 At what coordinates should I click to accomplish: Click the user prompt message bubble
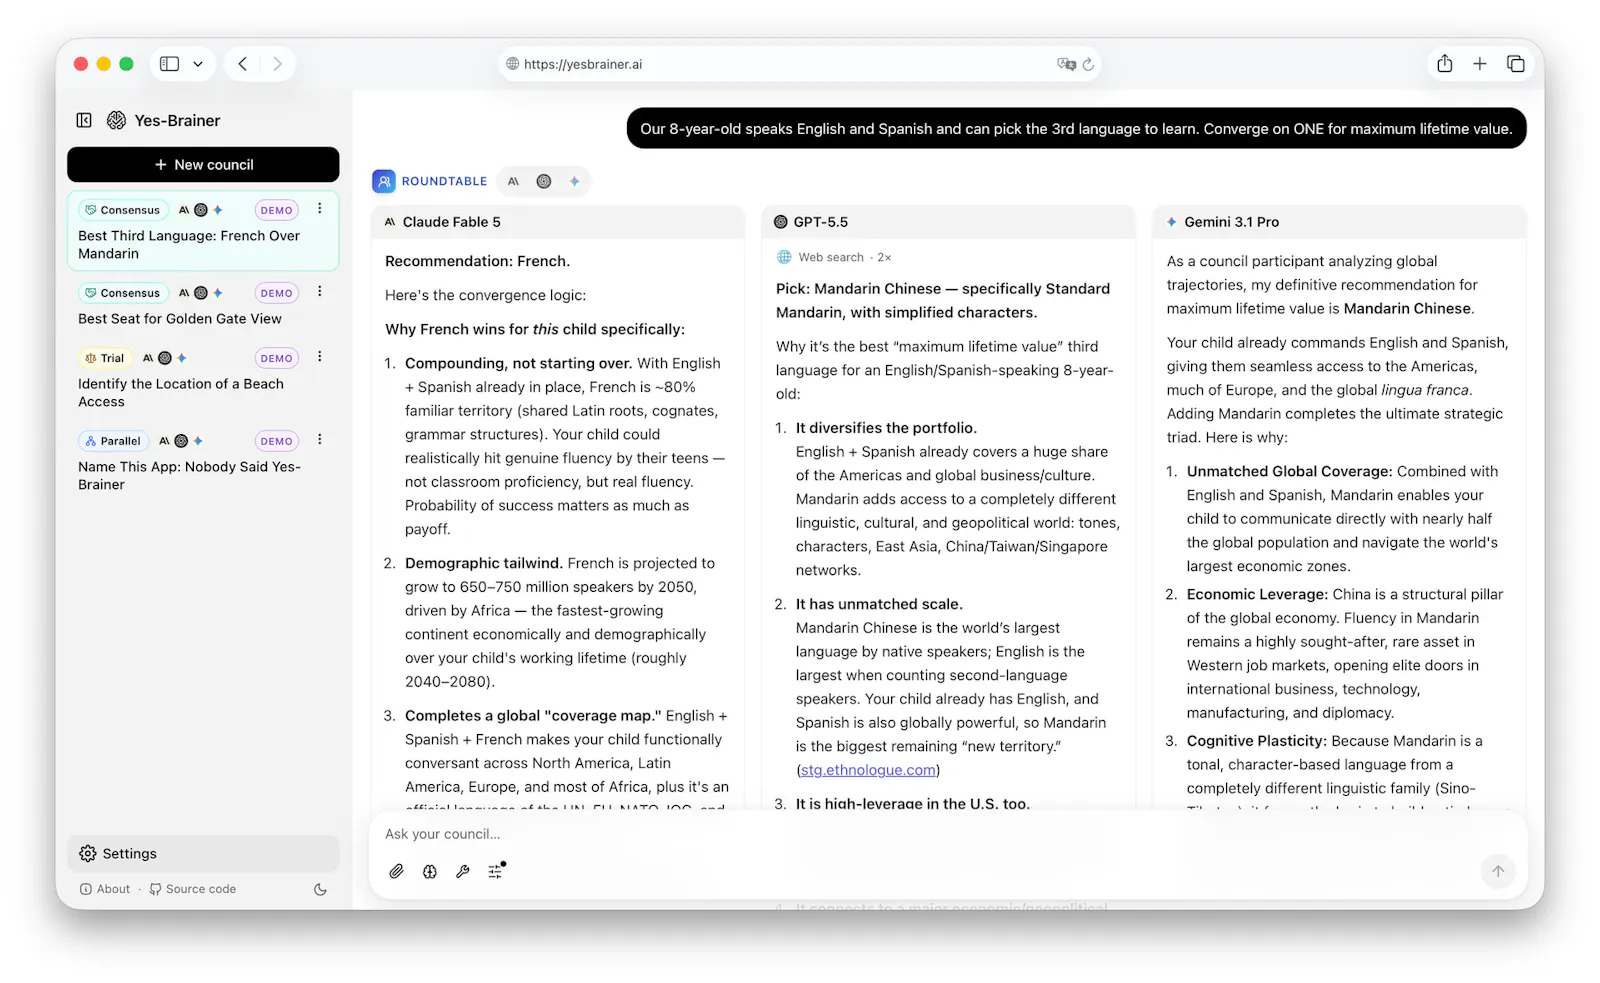coord(1076,129)
